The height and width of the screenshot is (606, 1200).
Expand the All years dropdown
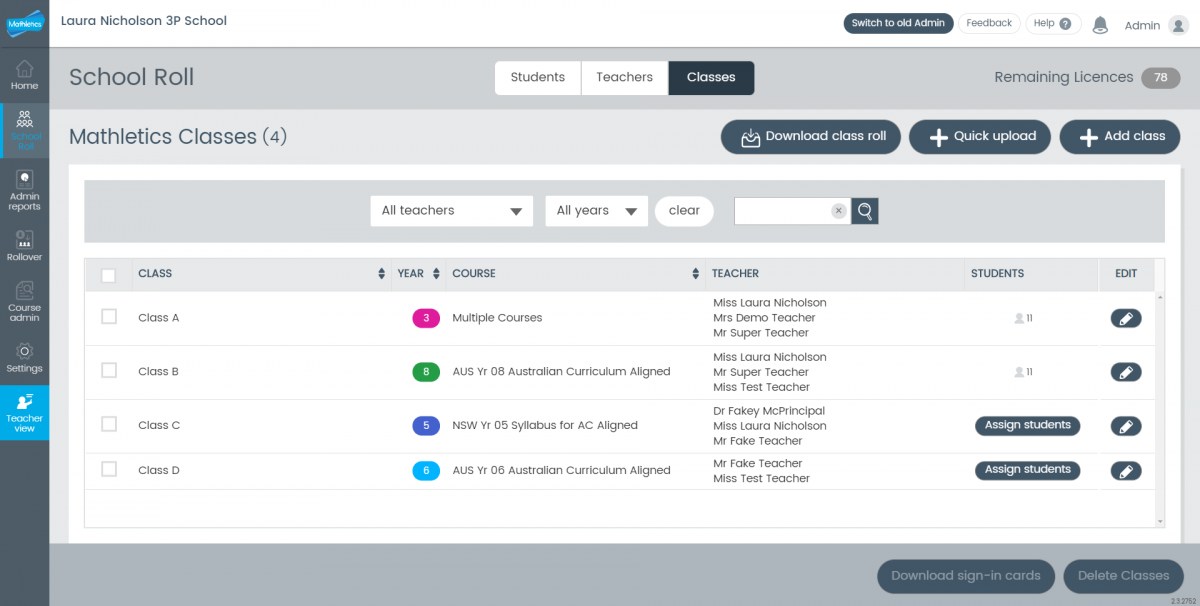[596, 211]
